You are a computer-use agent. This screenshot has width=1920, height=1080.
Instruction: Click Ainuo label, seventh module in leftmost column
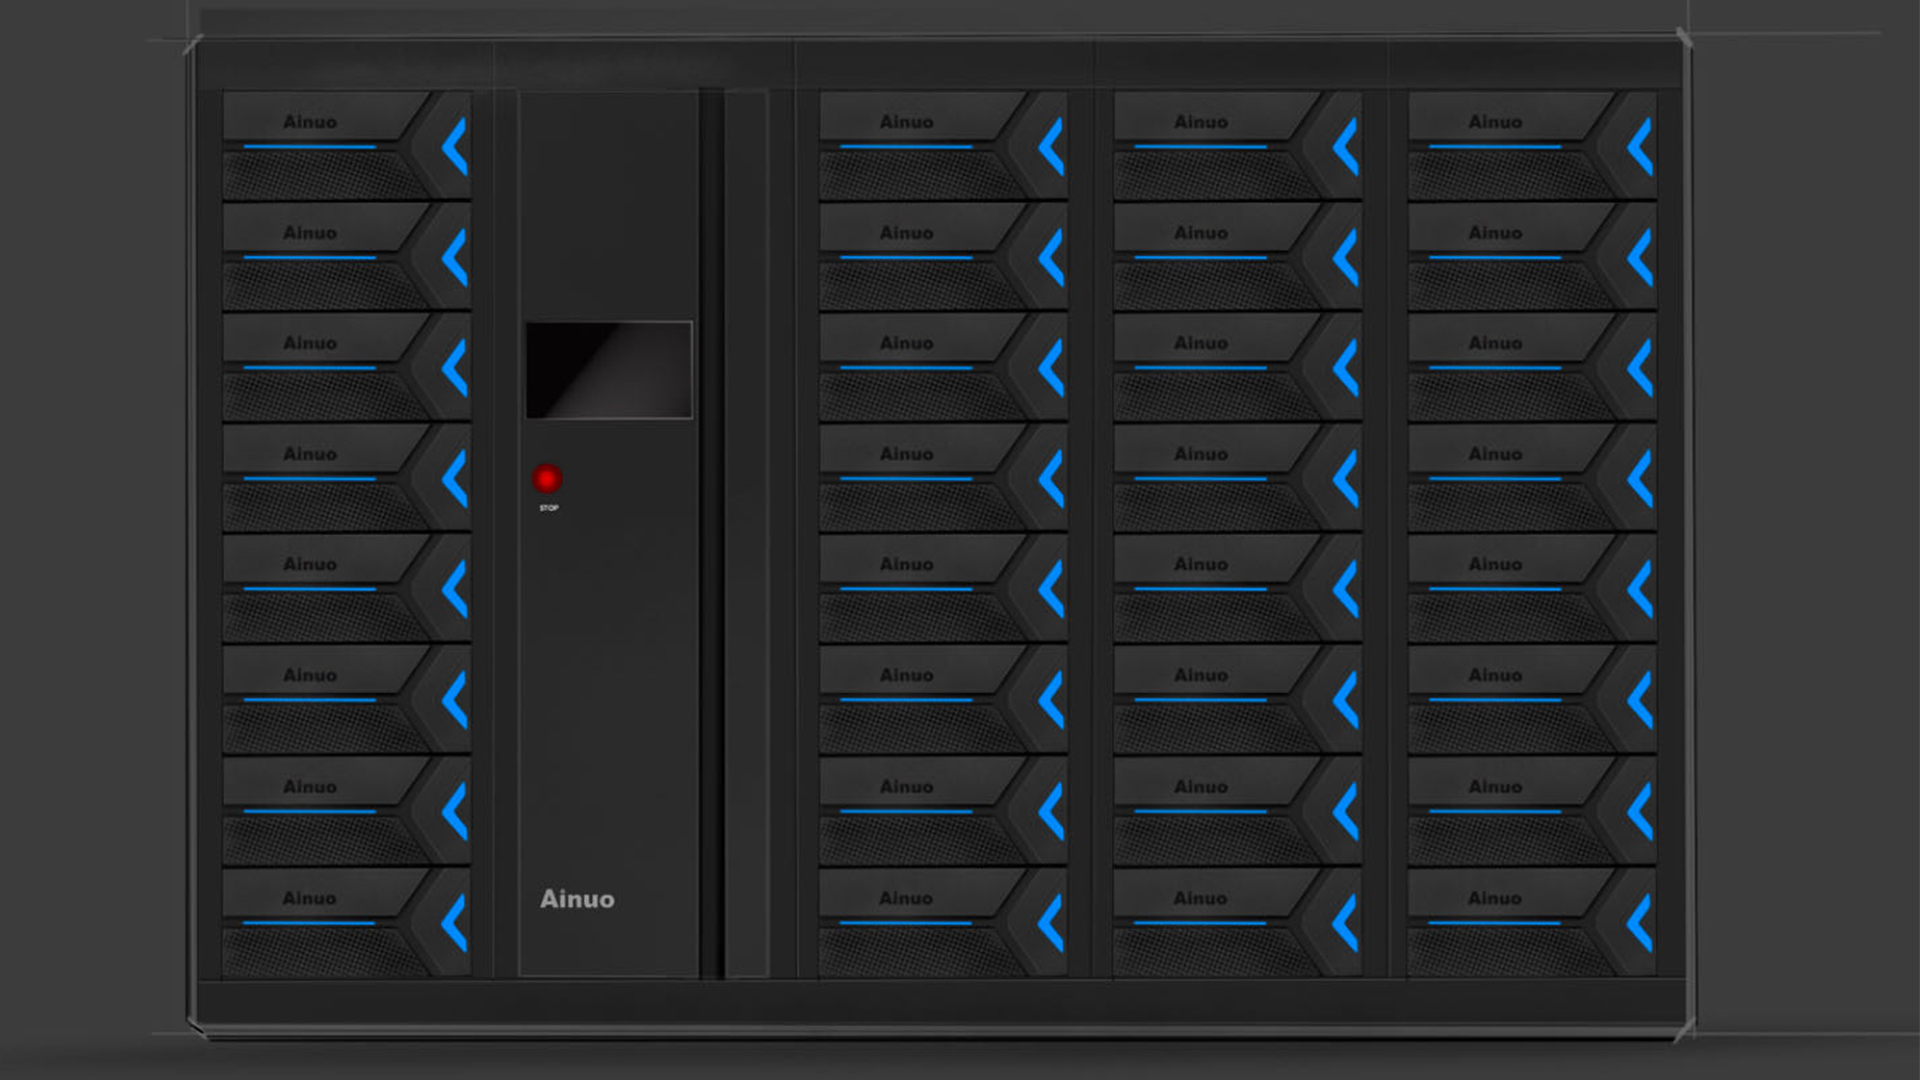tap(310, 787)
